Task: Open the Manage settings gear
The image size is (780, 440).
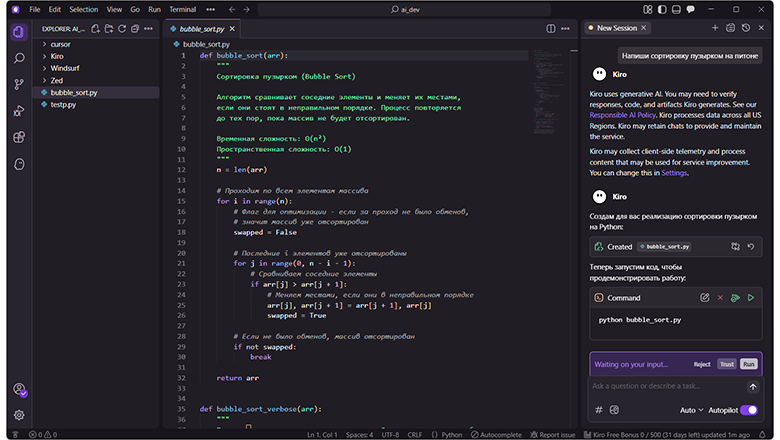Action: tap(18, 414)
